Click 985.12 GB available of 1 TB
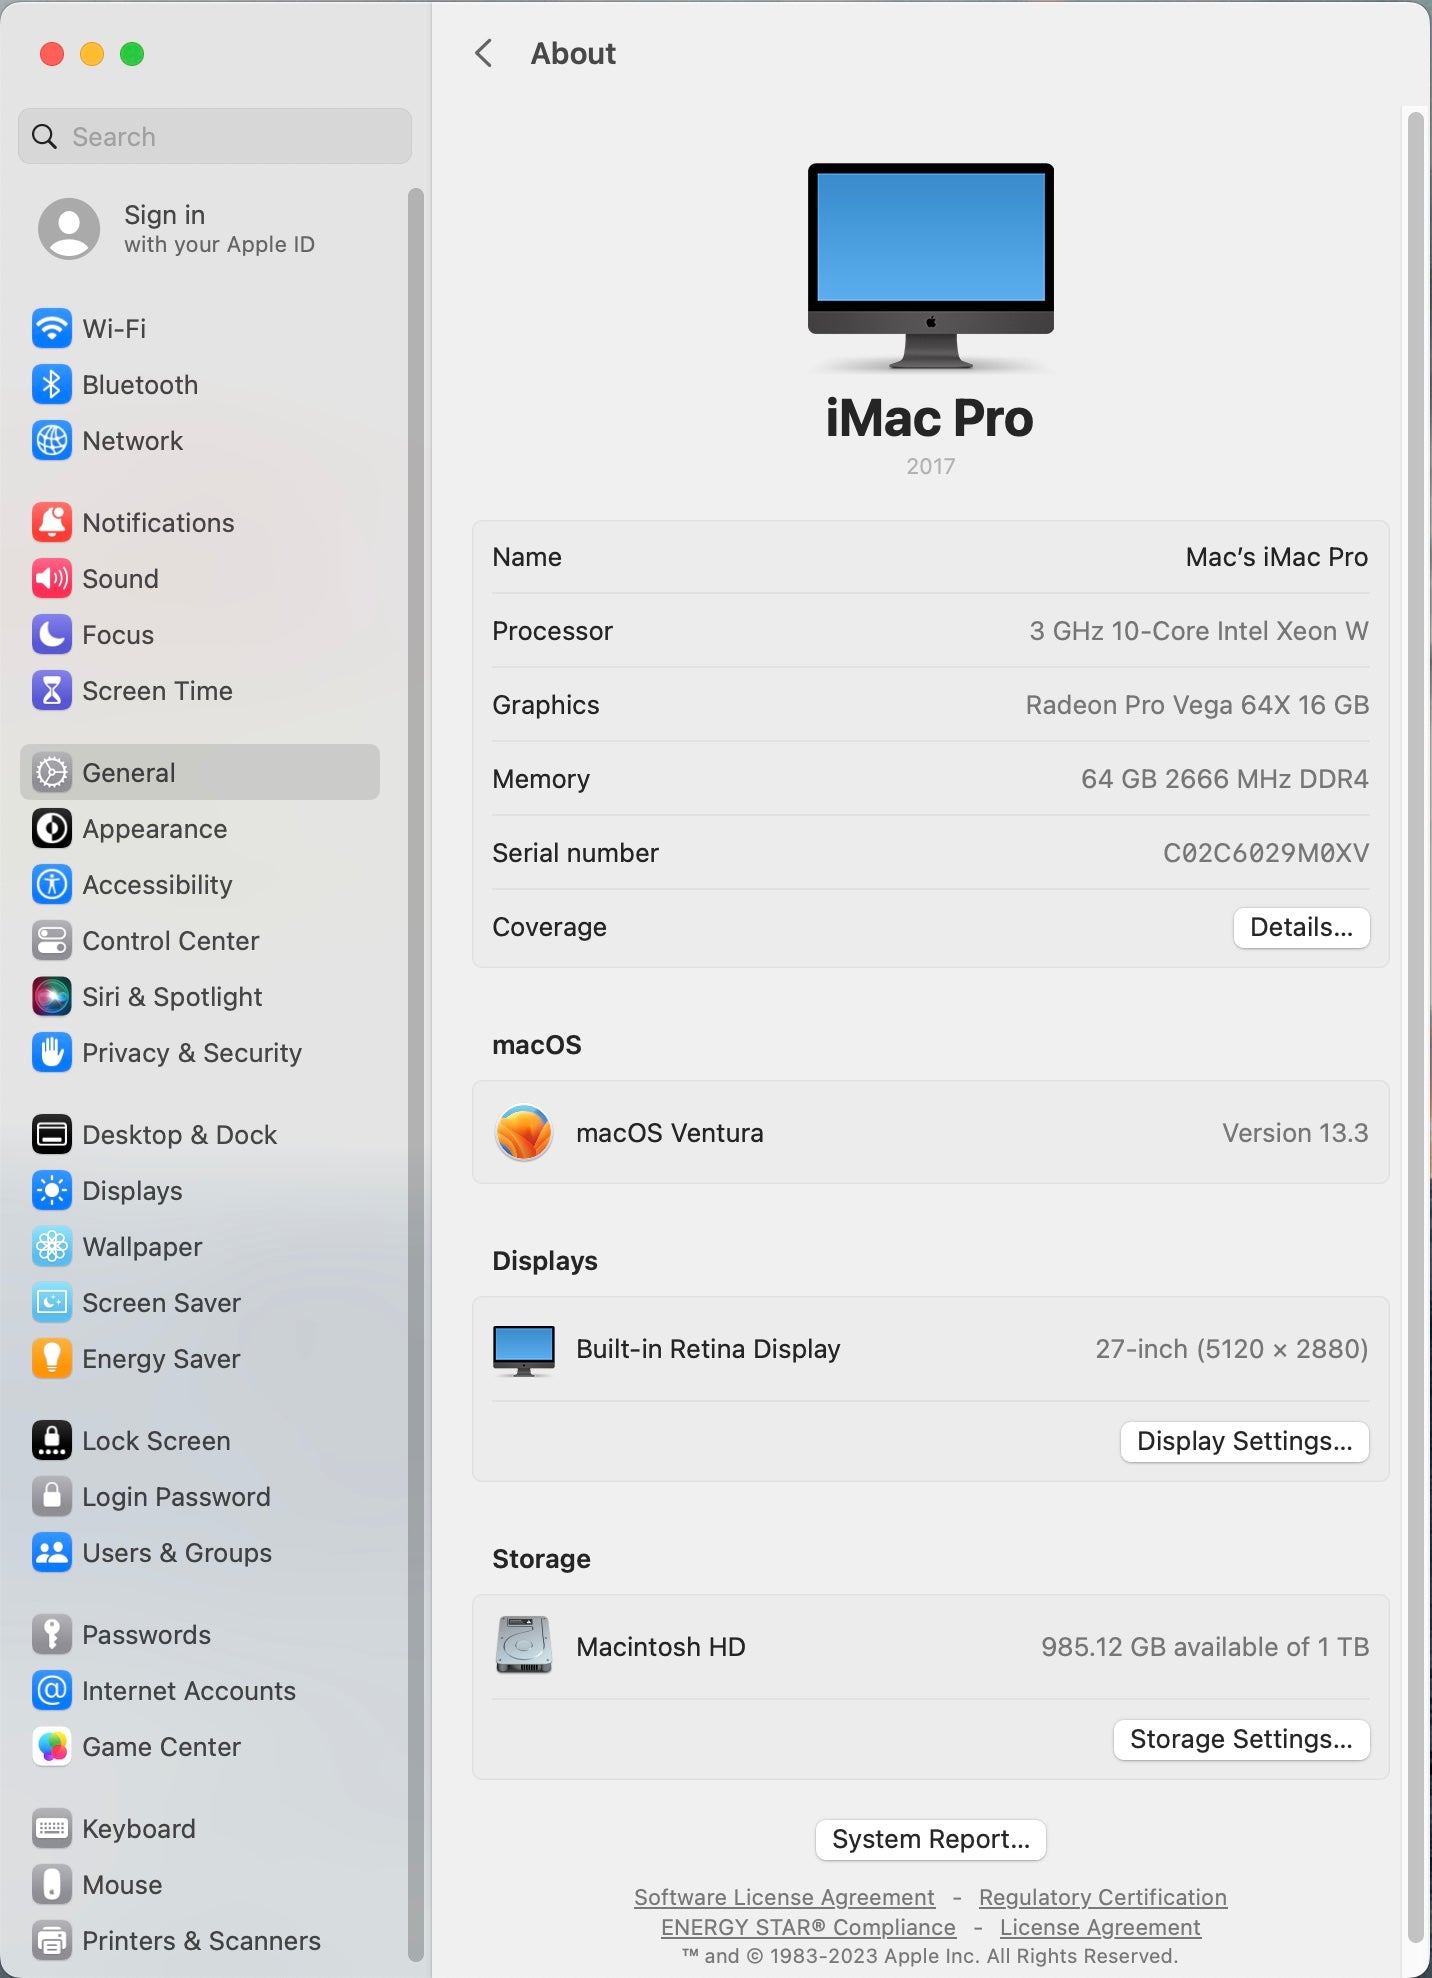Viewport: 1432px width, 1978px height. click(x=1205, y=1647)
